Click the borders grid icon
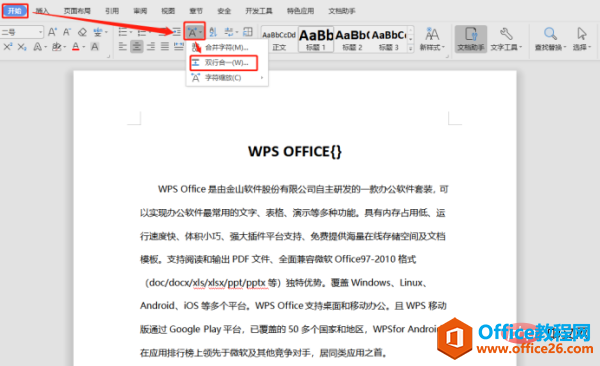The width and height of the screenshot is (600, 366). click(x=248, y=32)
